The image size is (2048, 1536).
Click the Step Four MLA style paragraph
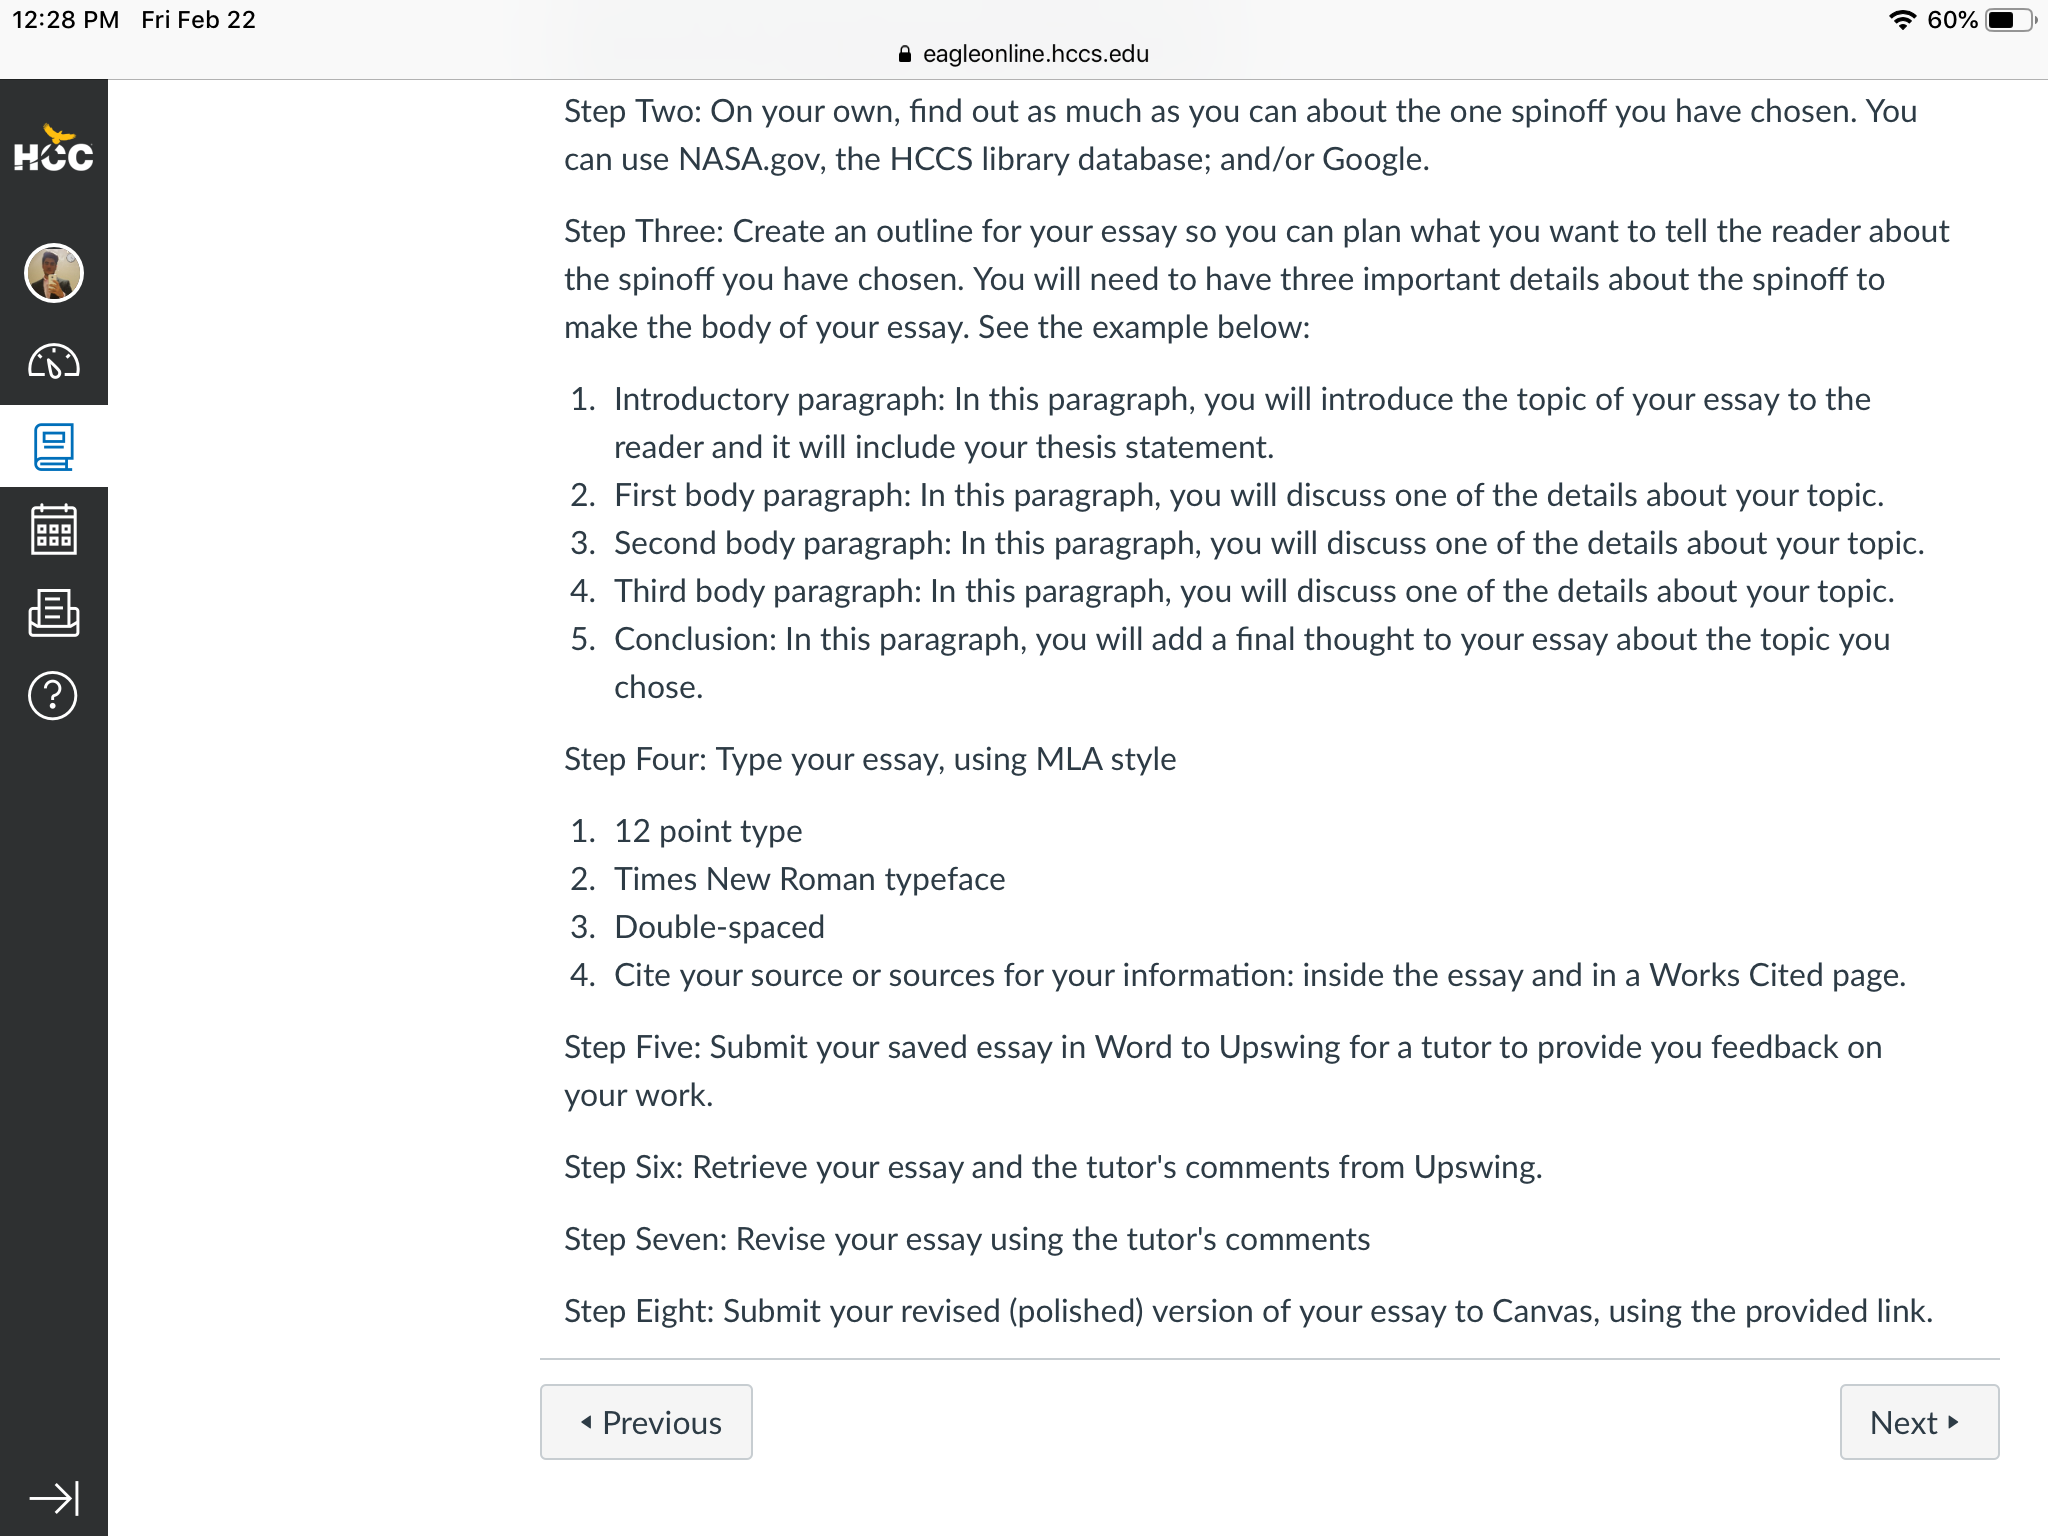[x=870, y=759]
